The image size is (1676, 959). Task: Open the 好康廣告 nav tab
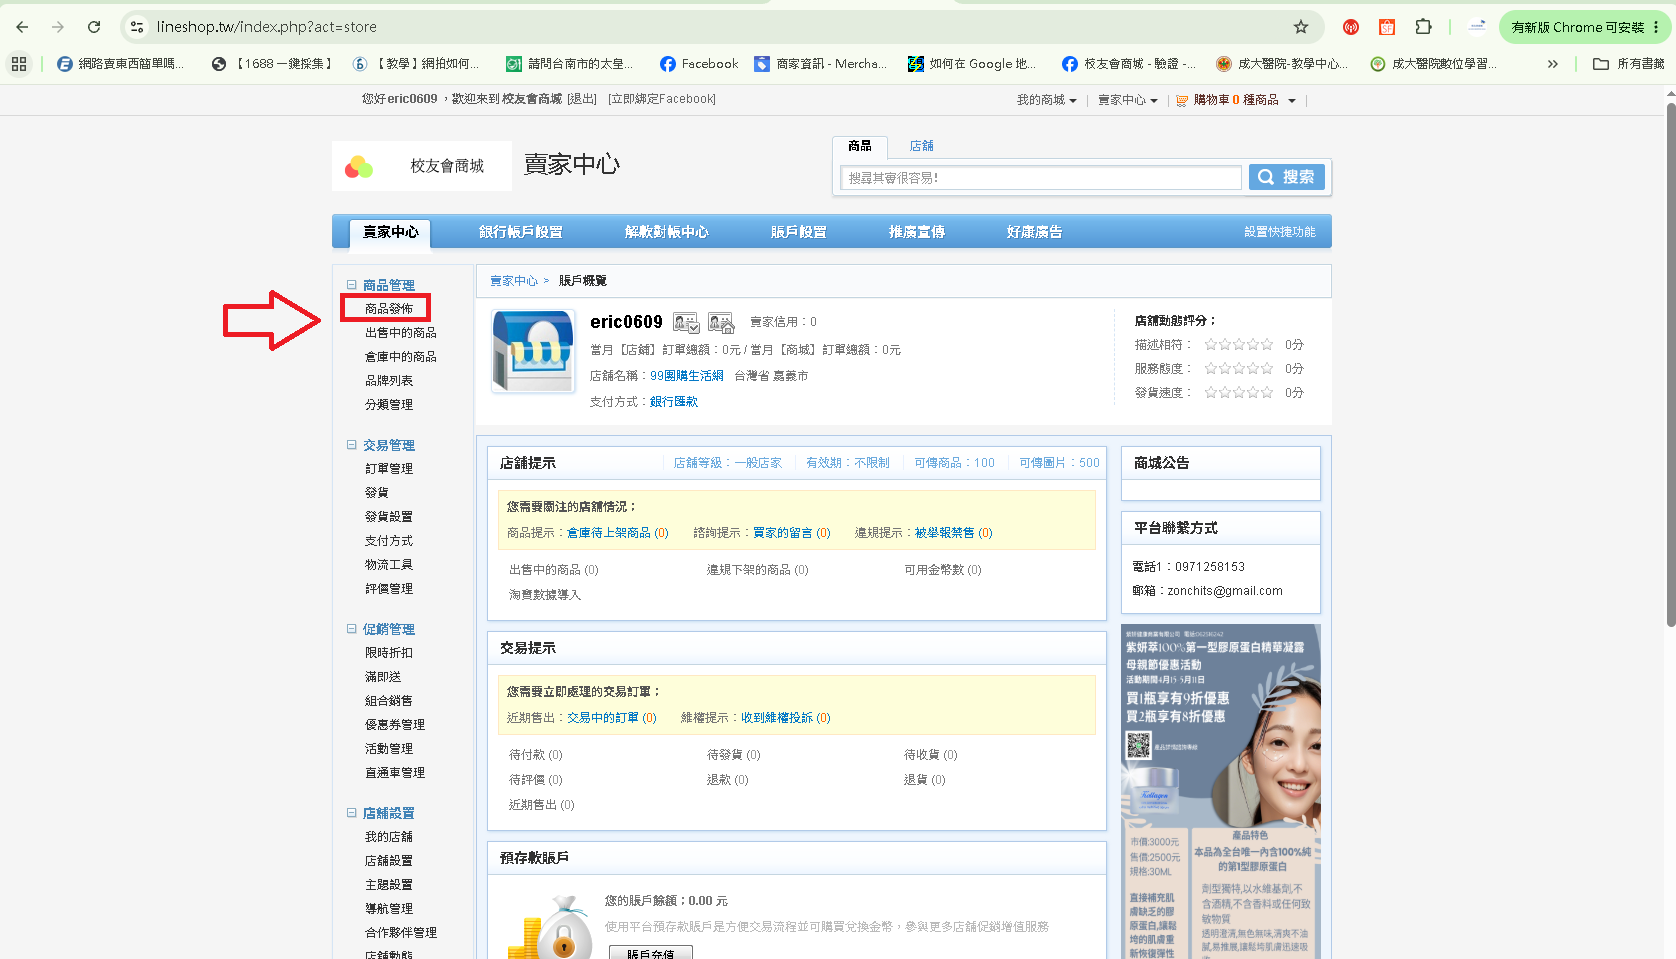coord(1034,232)
